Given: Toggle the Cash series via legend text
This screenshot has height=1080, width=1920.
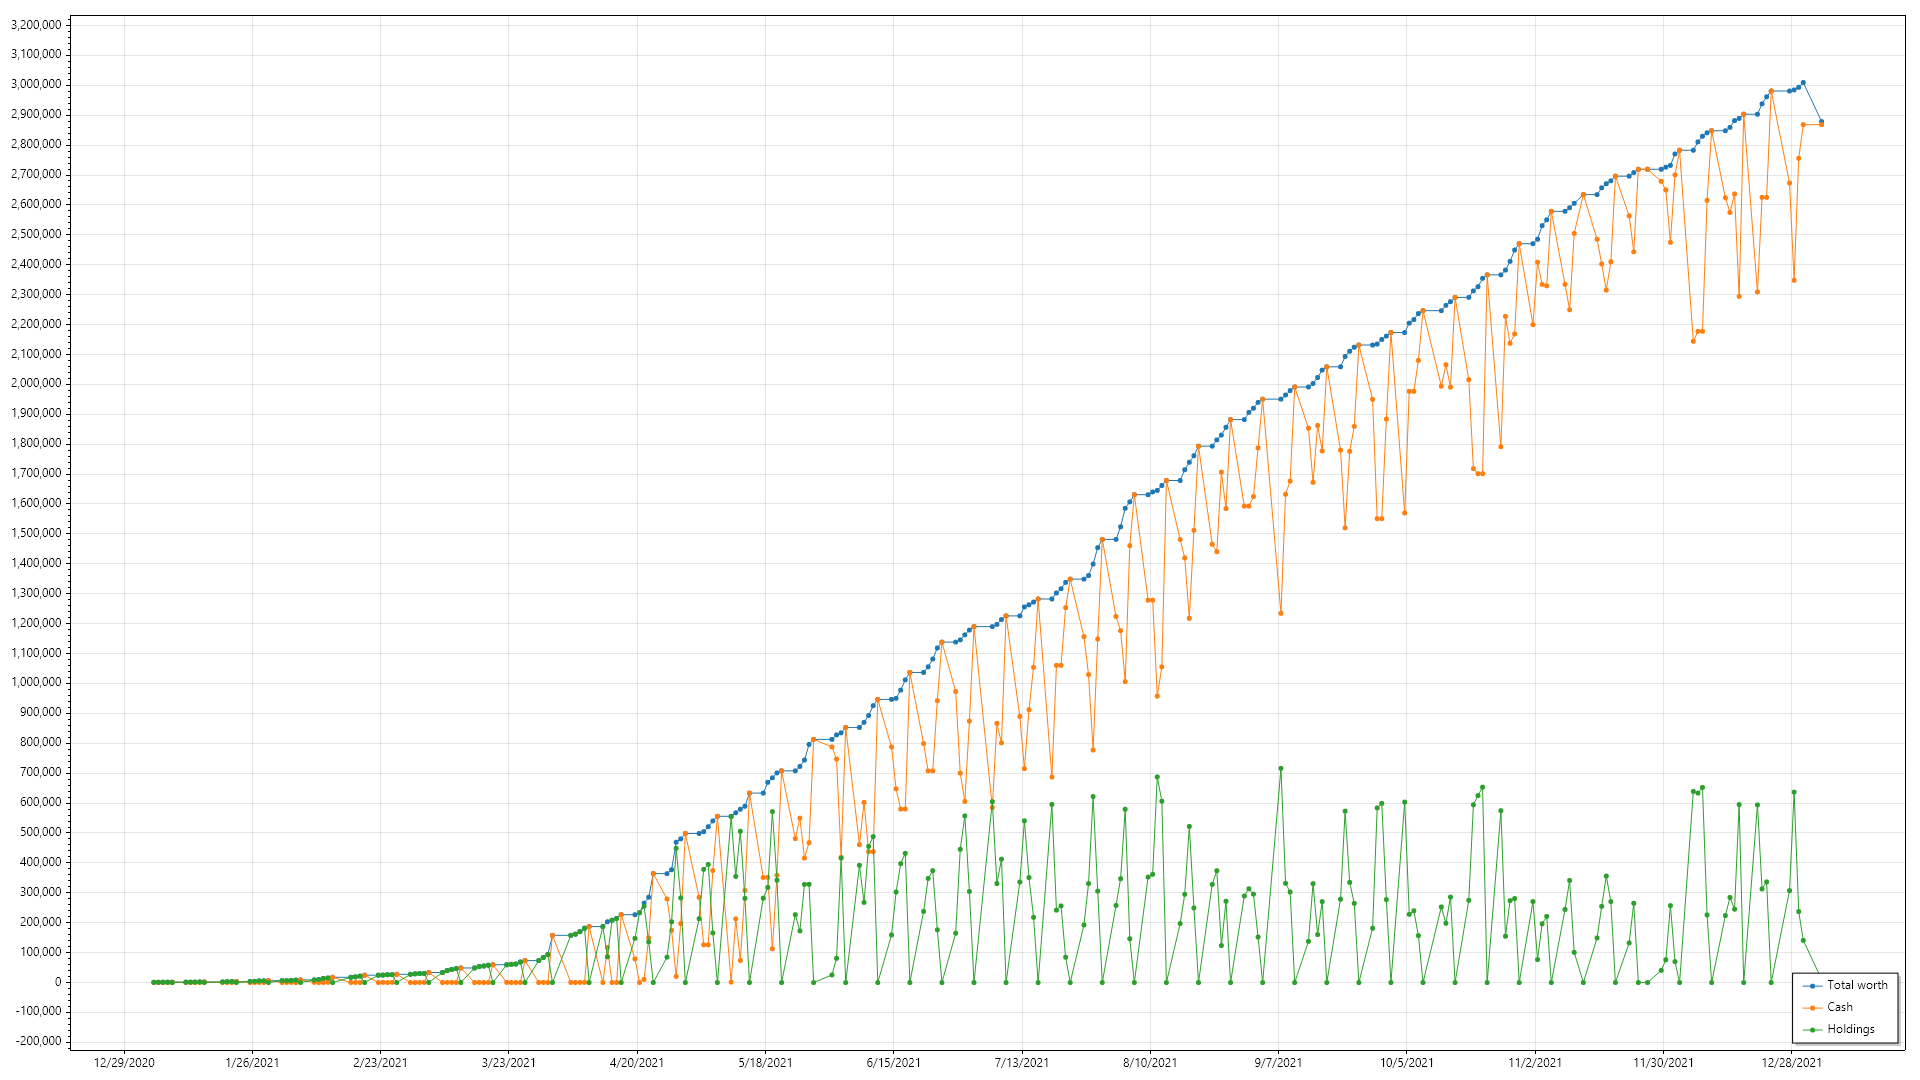Looking at the screenshot, I should (1840, 1008).
